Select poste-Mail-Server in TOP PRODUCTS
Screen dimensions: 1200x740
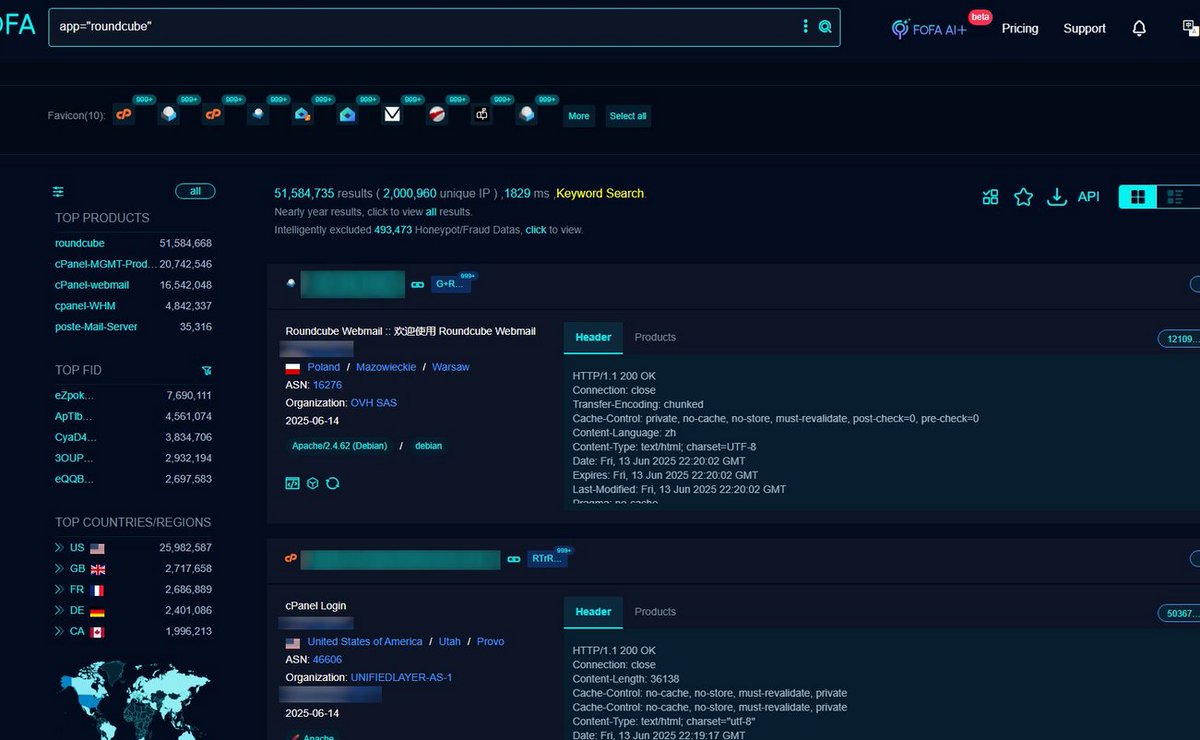click(x=96, y=327)
